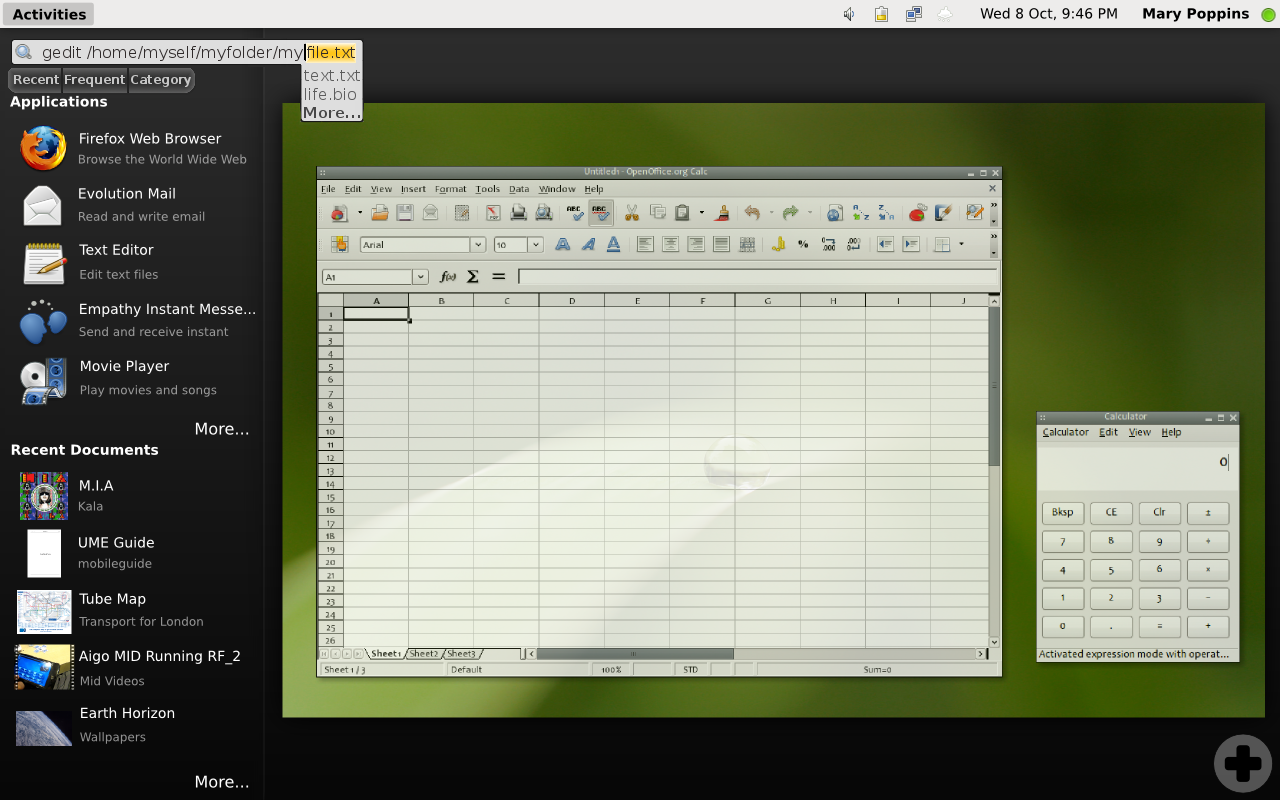This screenshot has width=1280, height=800.
Task: Click the Sum sigma icon
Action: pos(473,277)
